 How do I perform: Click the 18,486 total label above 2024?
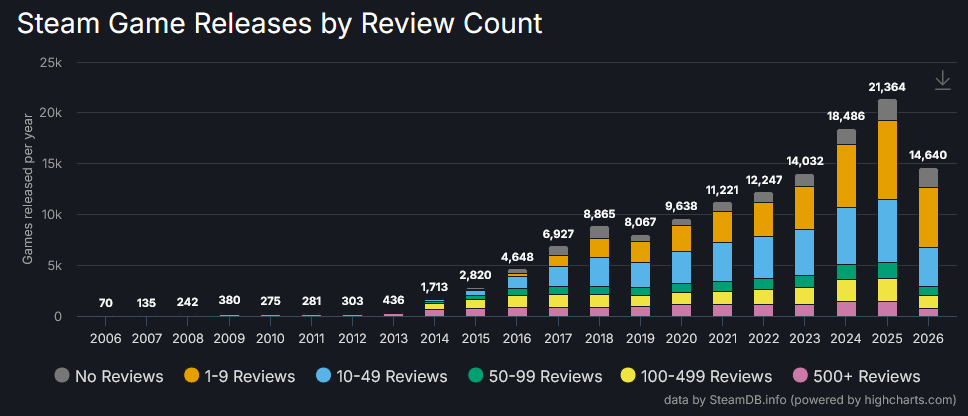click(x=846, y=116)
